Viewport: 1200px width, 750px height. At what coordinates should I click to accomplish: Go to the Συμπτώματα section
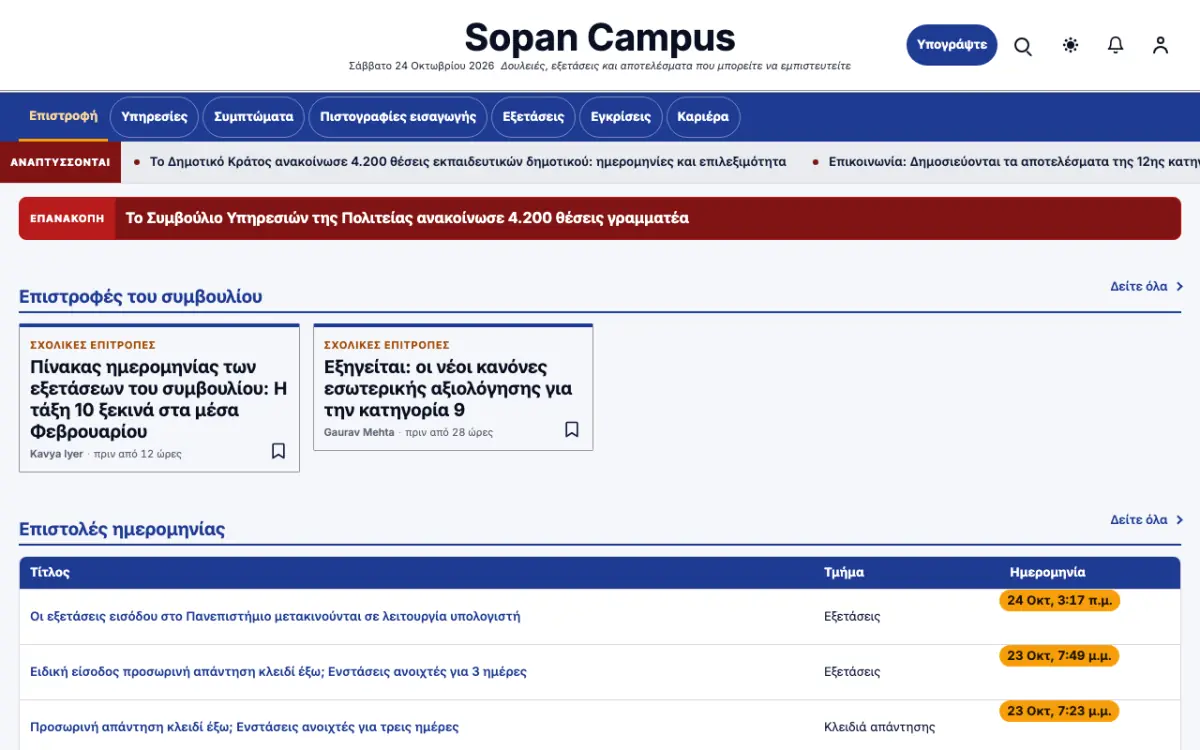click(254, 116)
